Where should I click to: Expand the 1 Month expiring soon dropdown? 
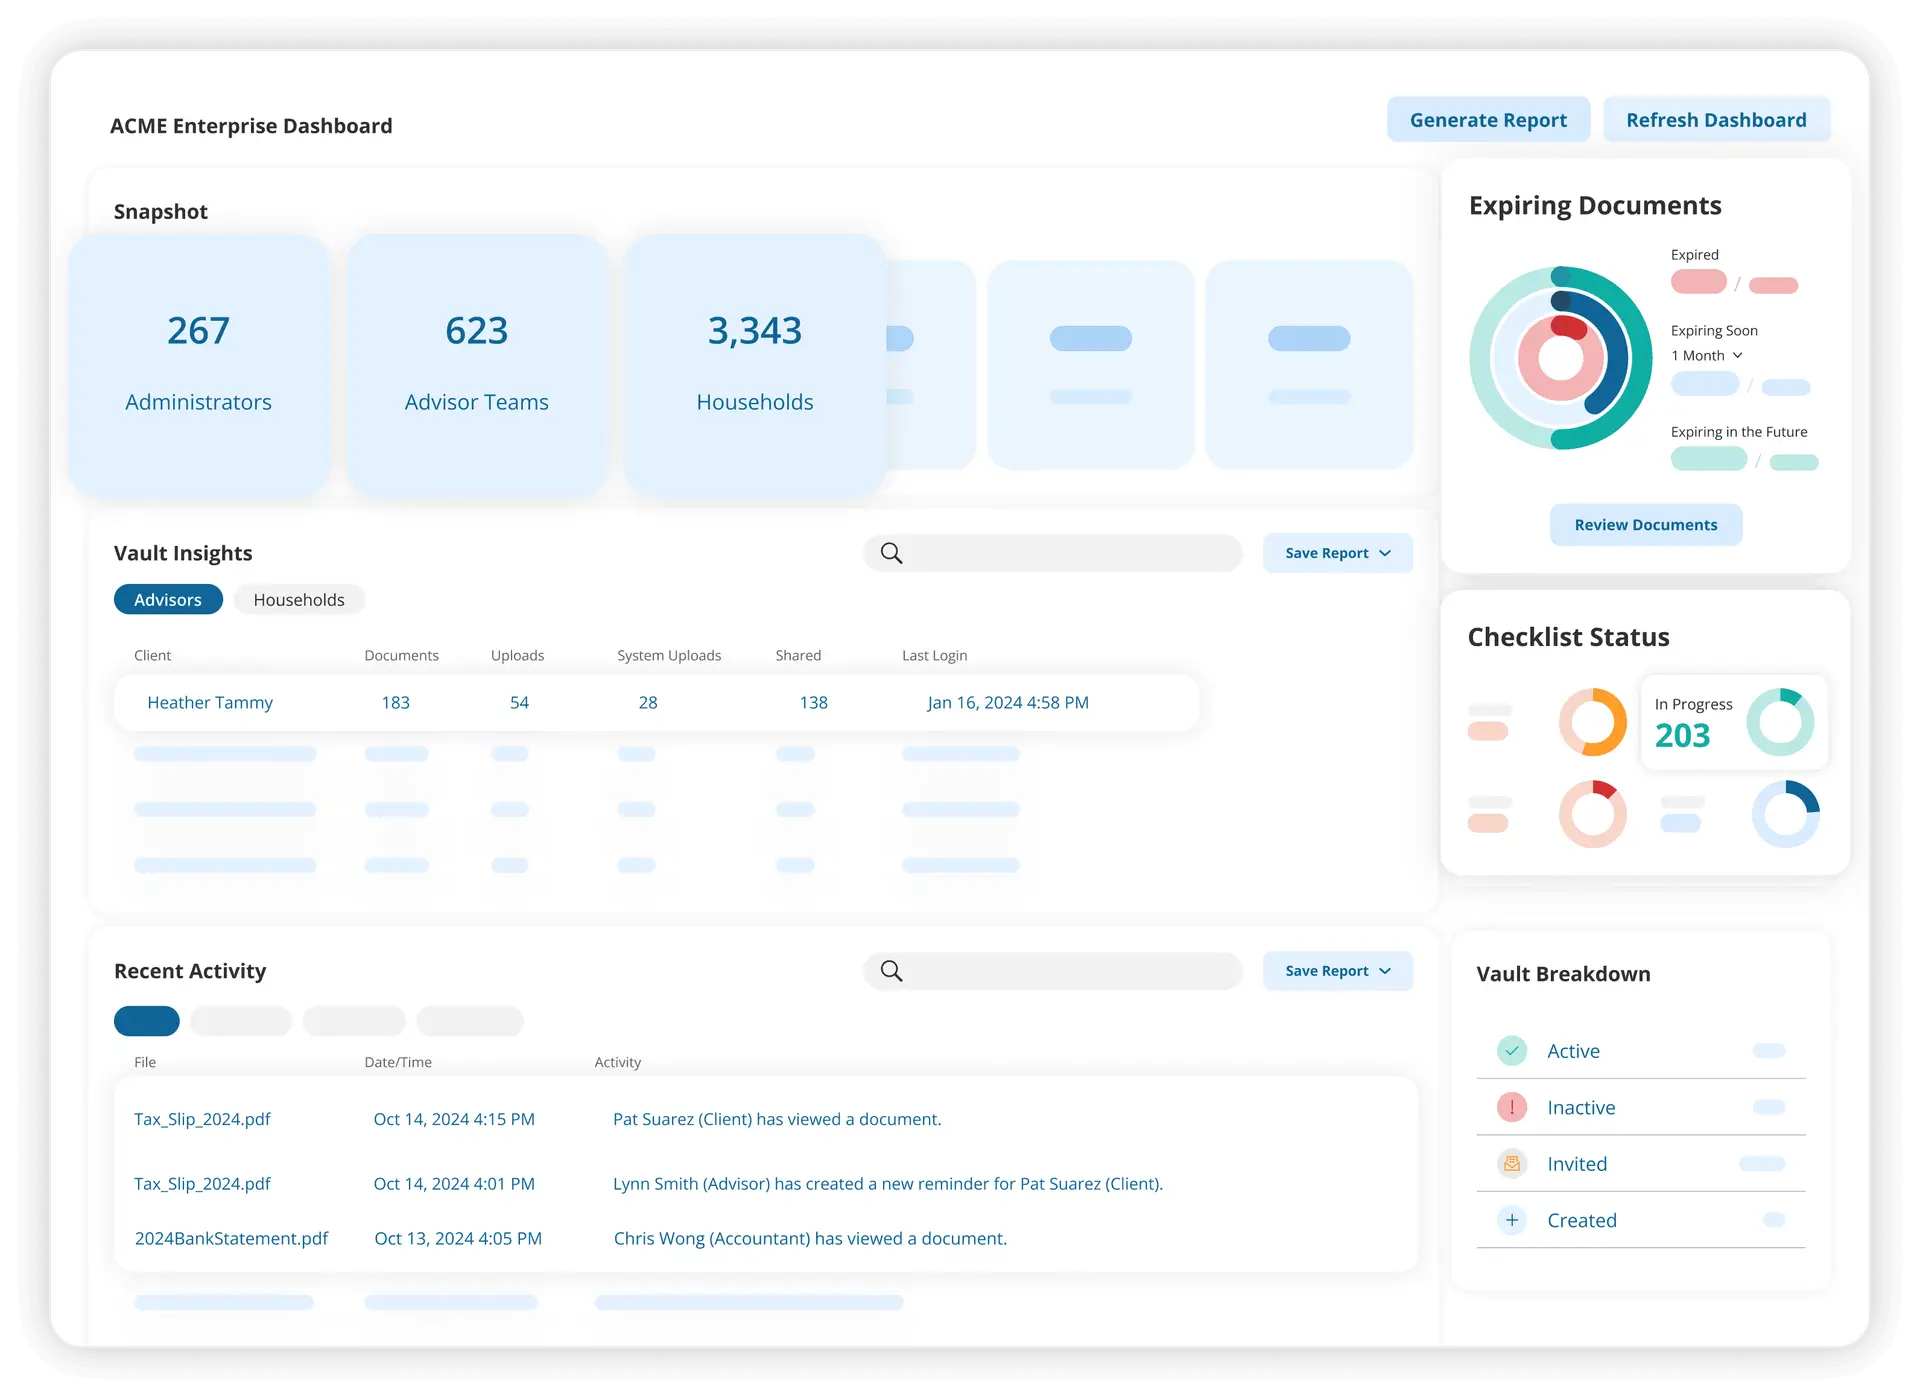click(x=1707, y=356)
